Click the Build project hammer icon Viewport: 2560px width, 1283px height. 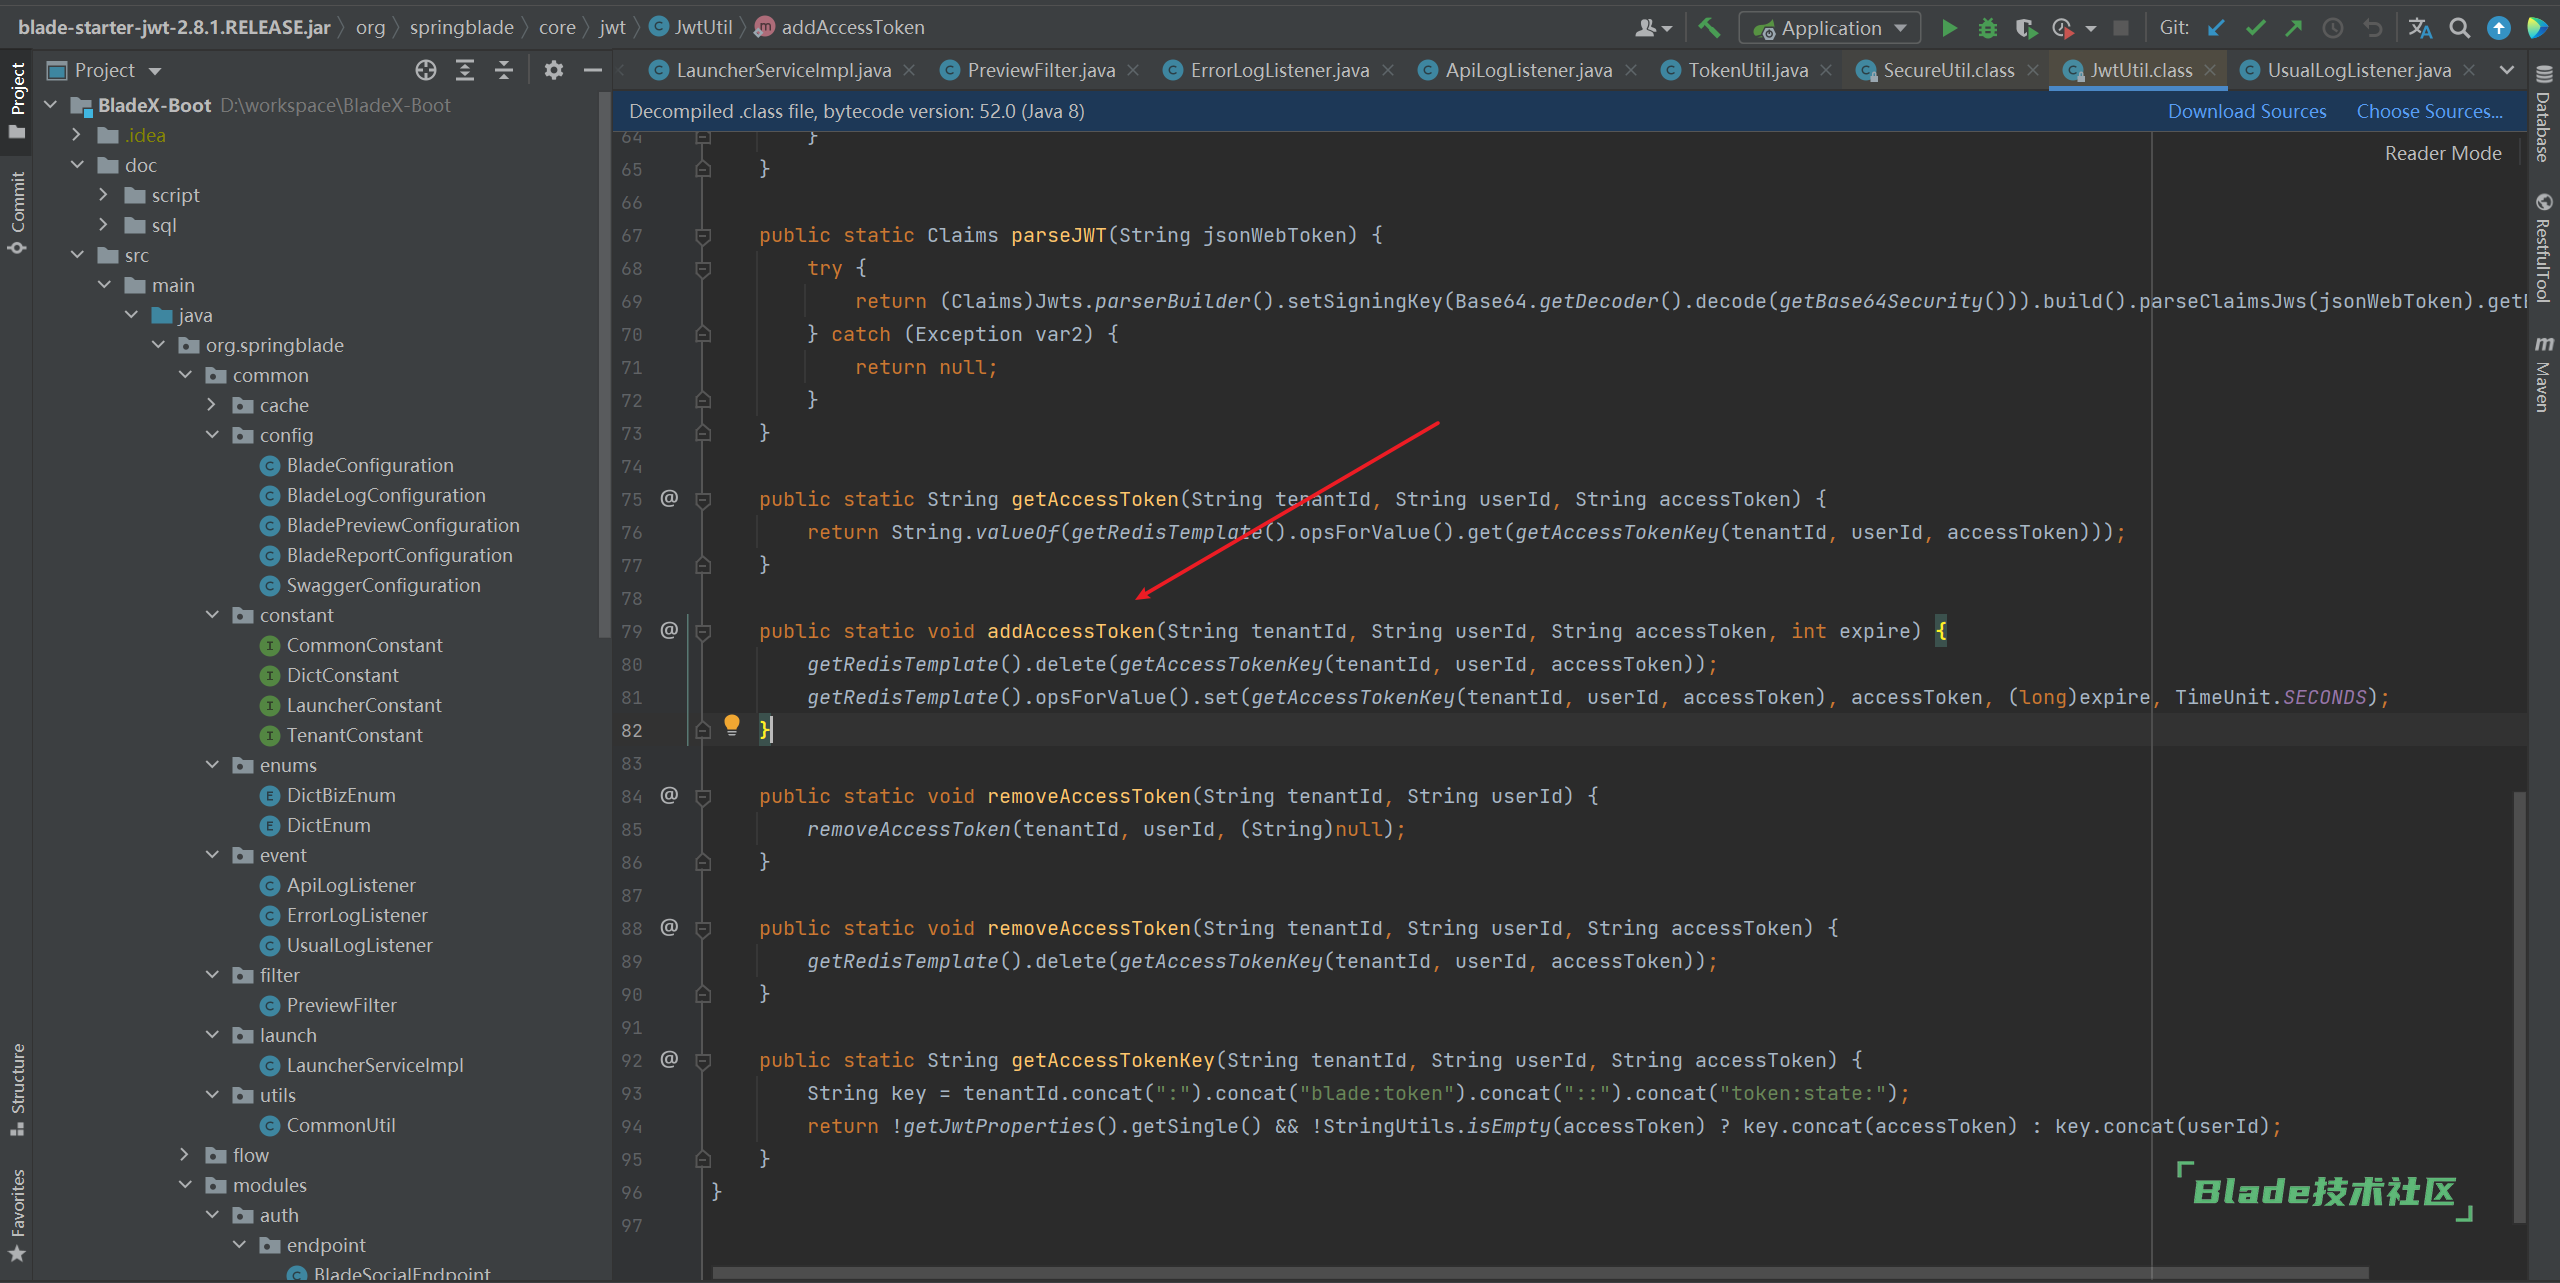(x=1709, y=28)
